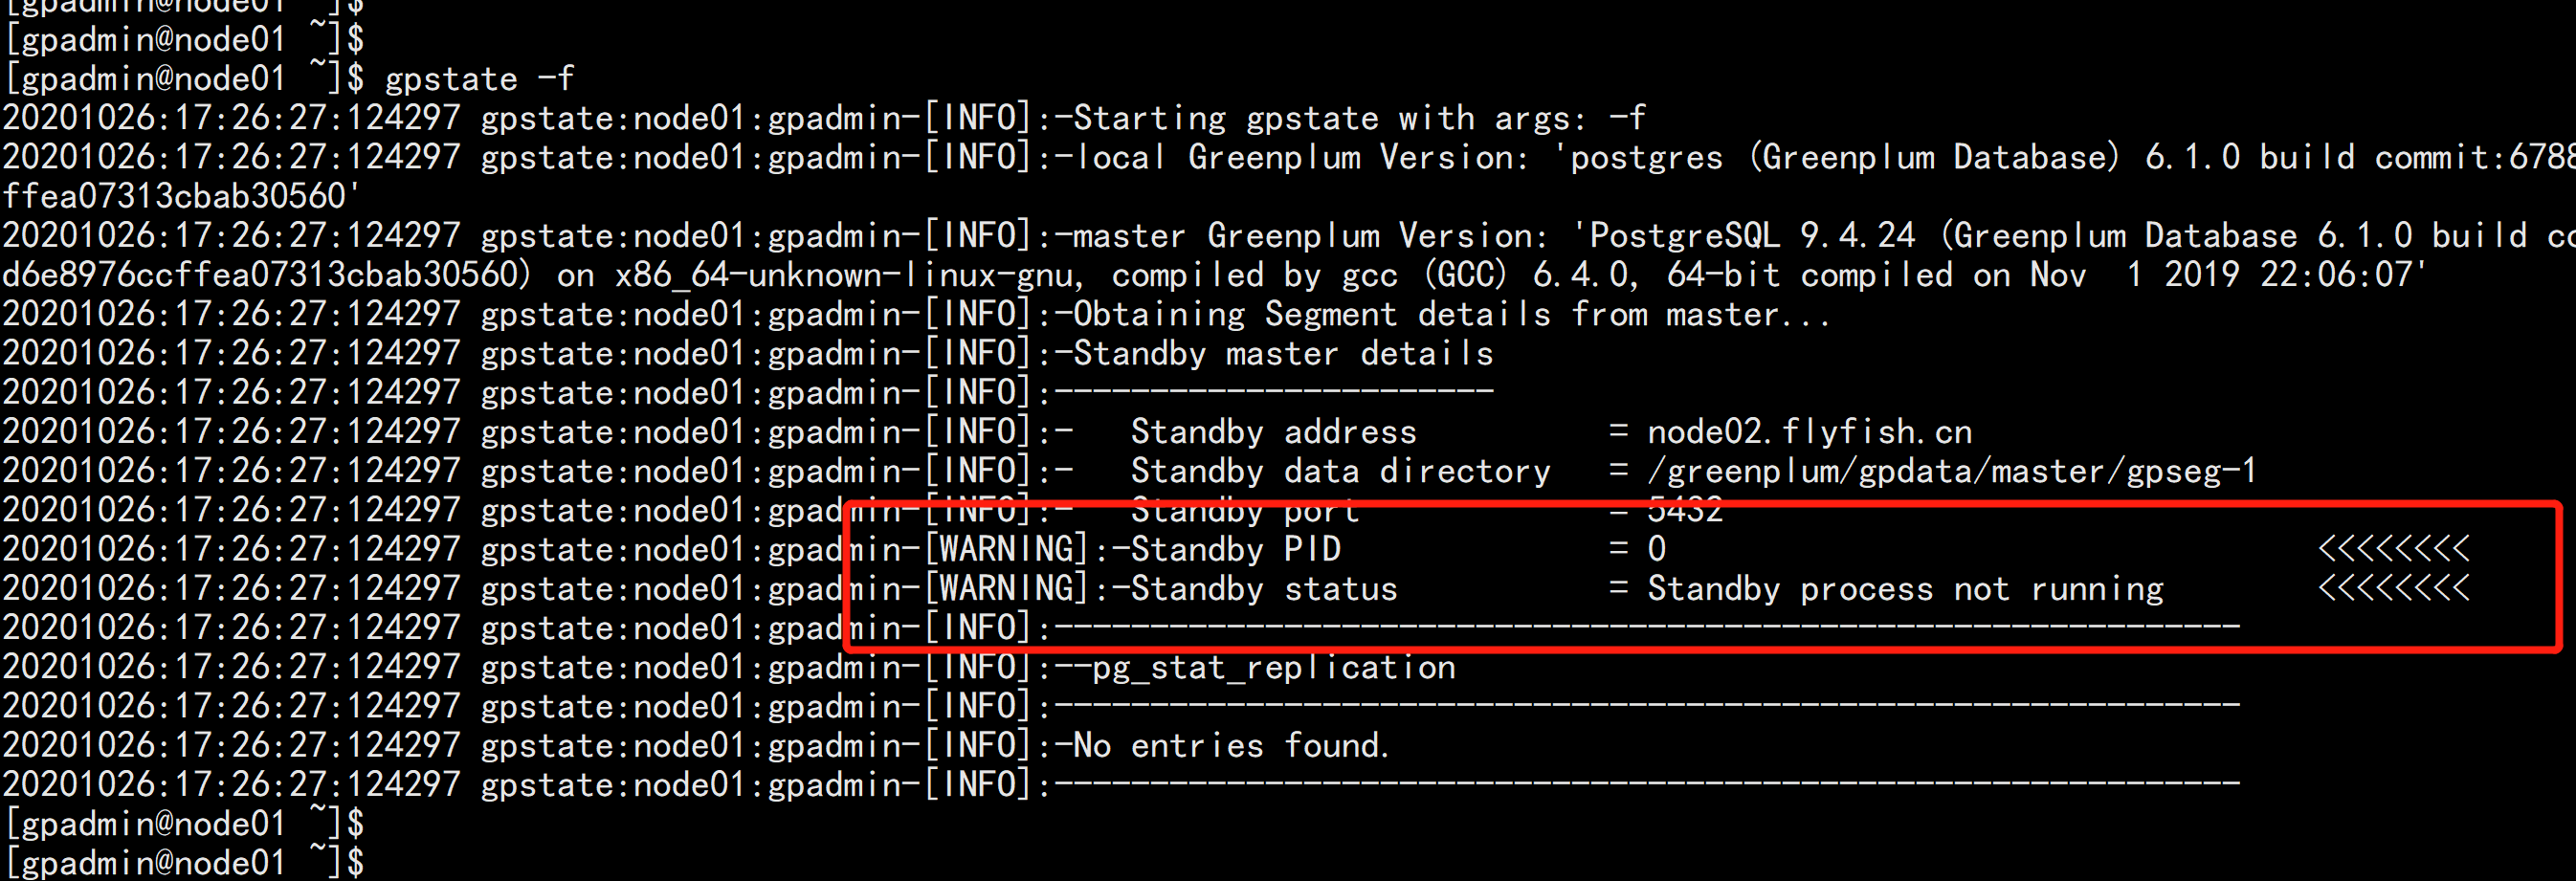Click '/greenplum/gpdata/master/gpseg-1' path value

click(1951, 471)
